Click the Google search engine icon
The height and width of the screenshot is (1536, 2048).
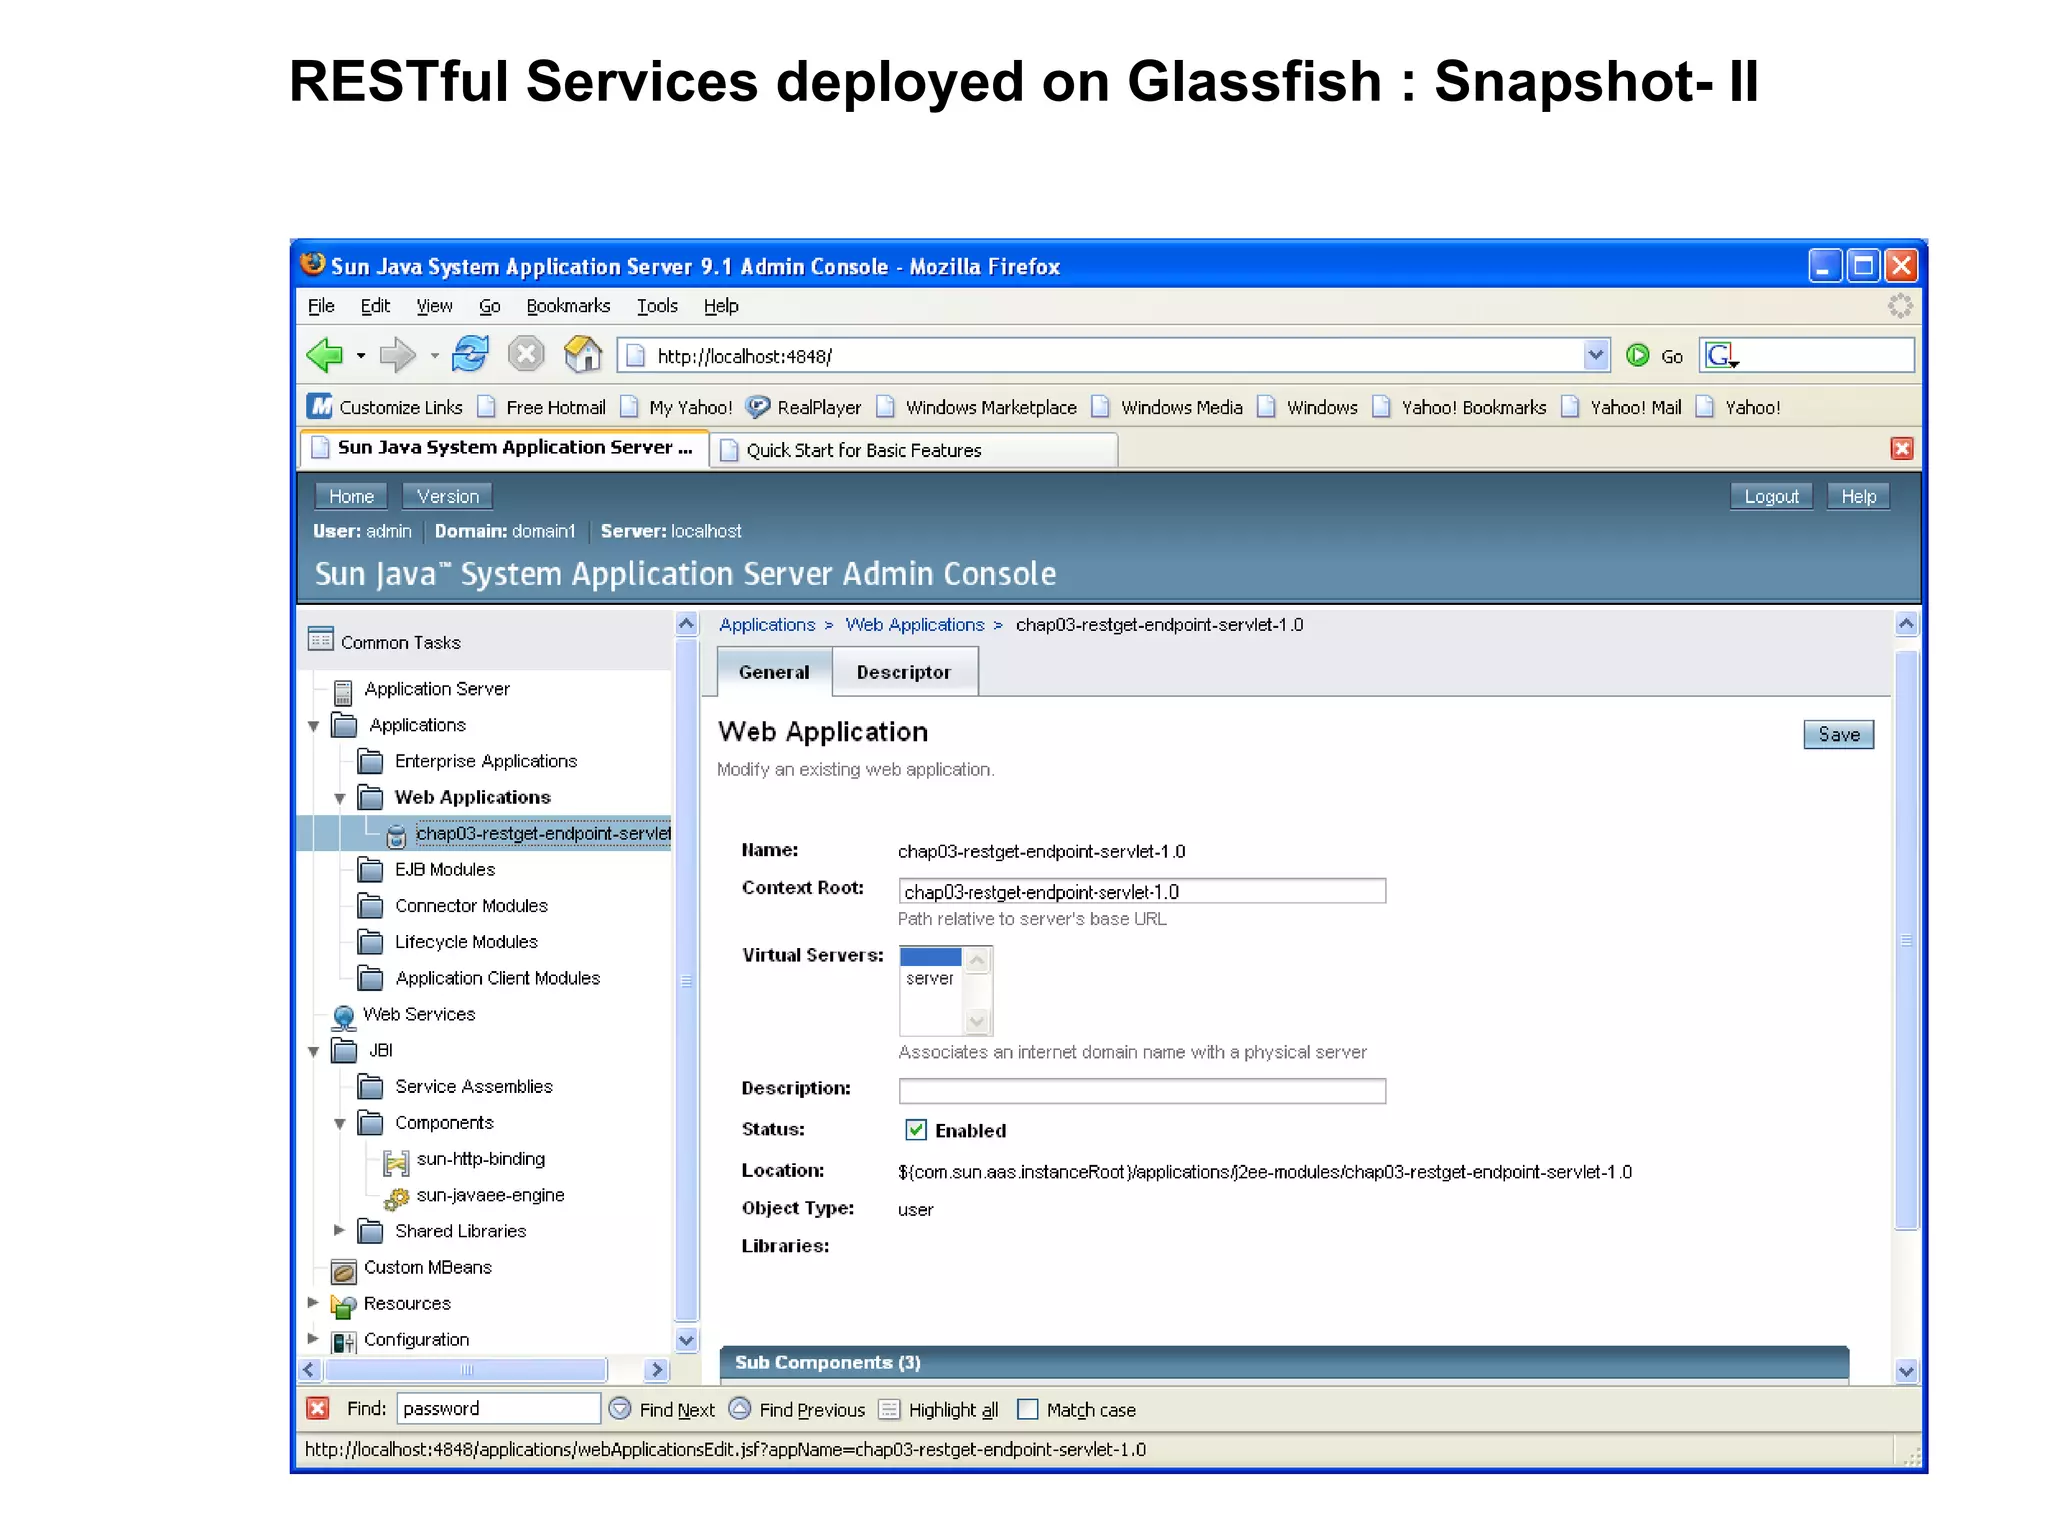(x=1720, y=355)
